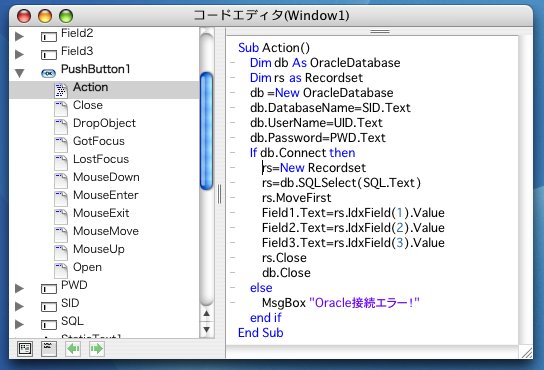Click the GotFocus event document icon
Screen dimensions: 544x370
coord(61,144)
